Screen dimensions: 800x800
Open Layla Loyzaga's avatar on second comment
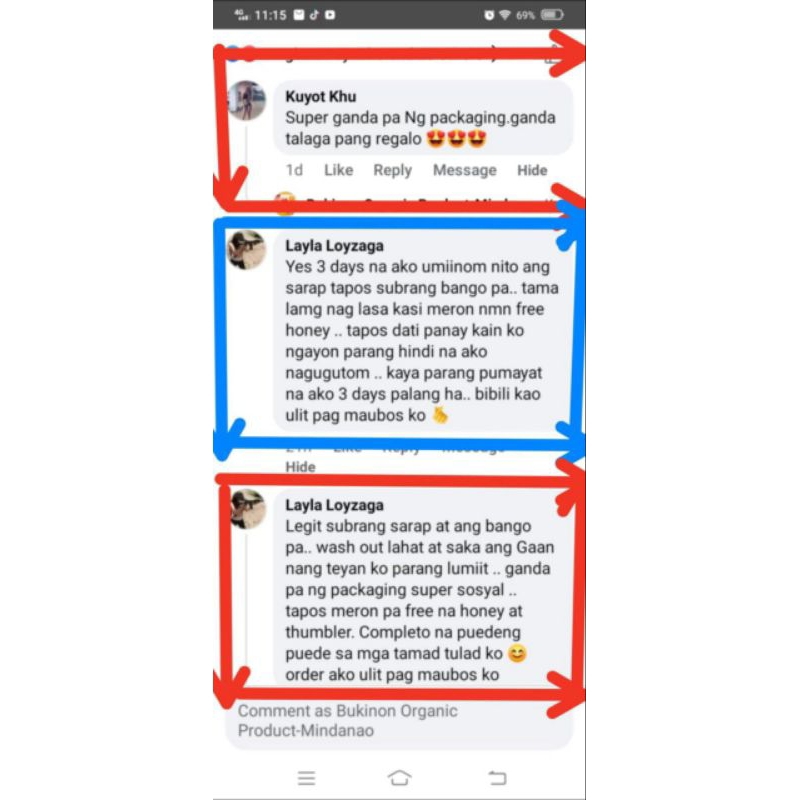coord(247,509)
